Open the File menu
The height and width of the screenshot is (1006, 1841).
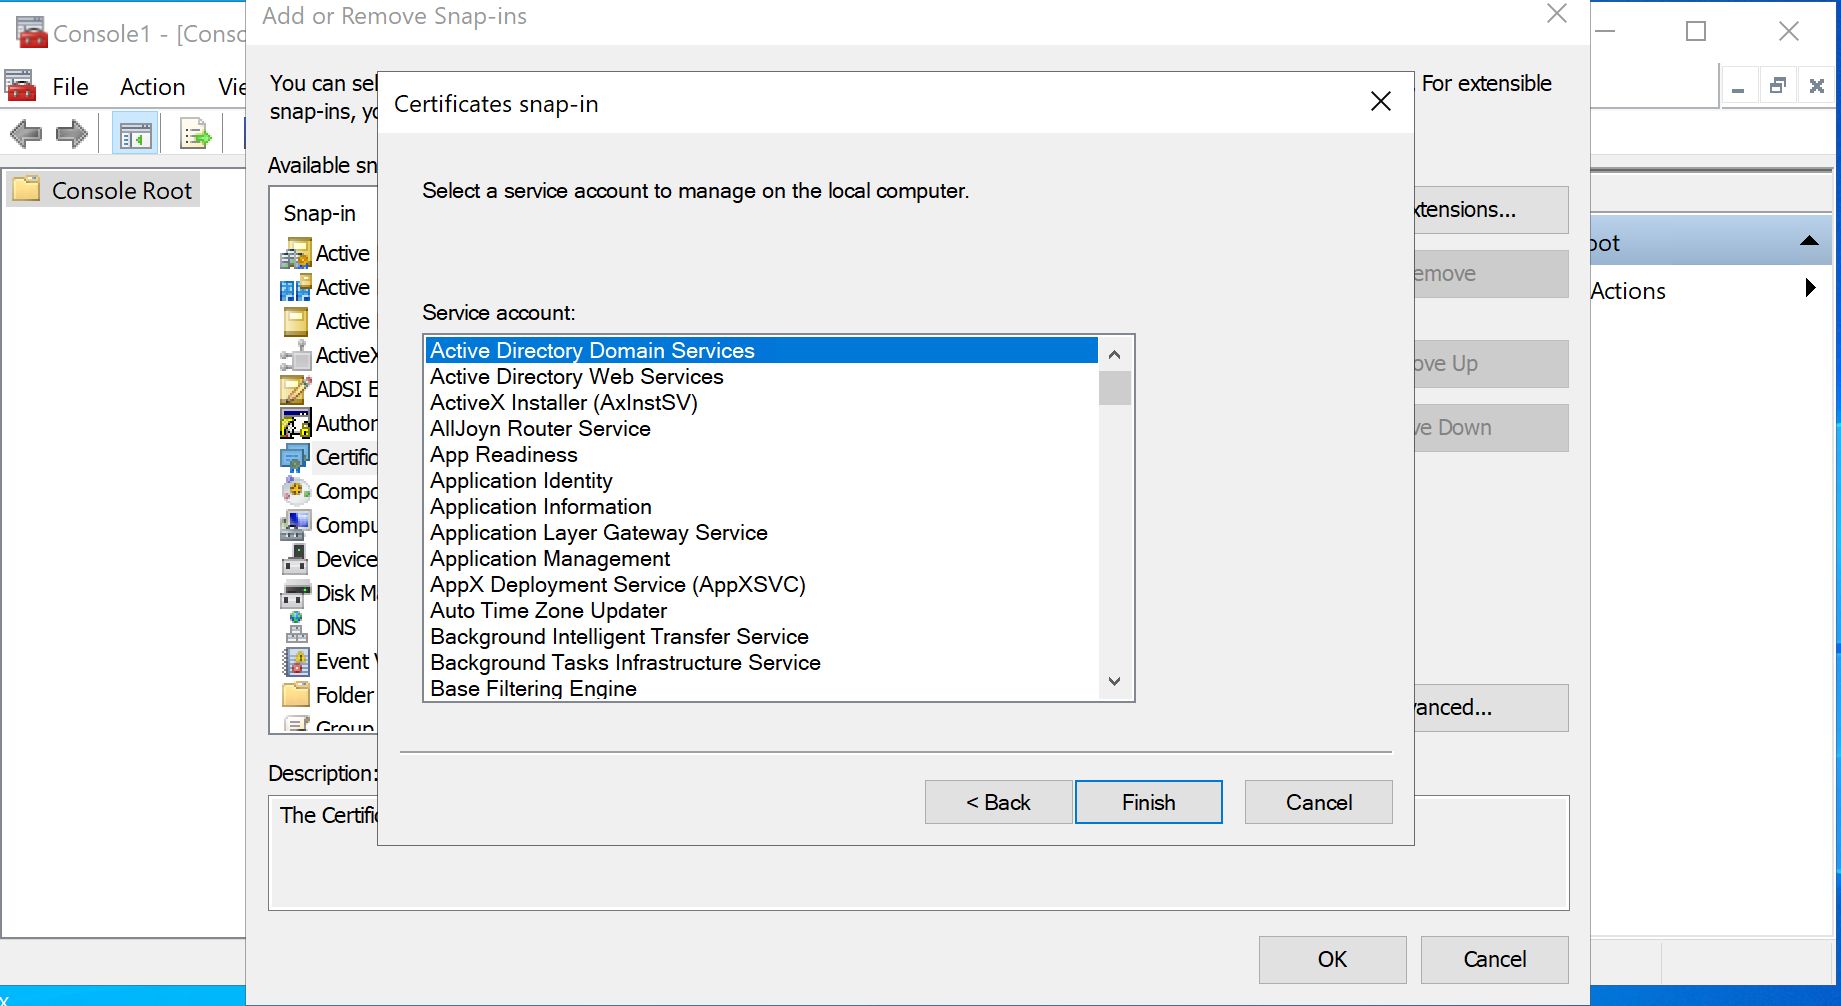pyautogui.click(x=70, y=87)
